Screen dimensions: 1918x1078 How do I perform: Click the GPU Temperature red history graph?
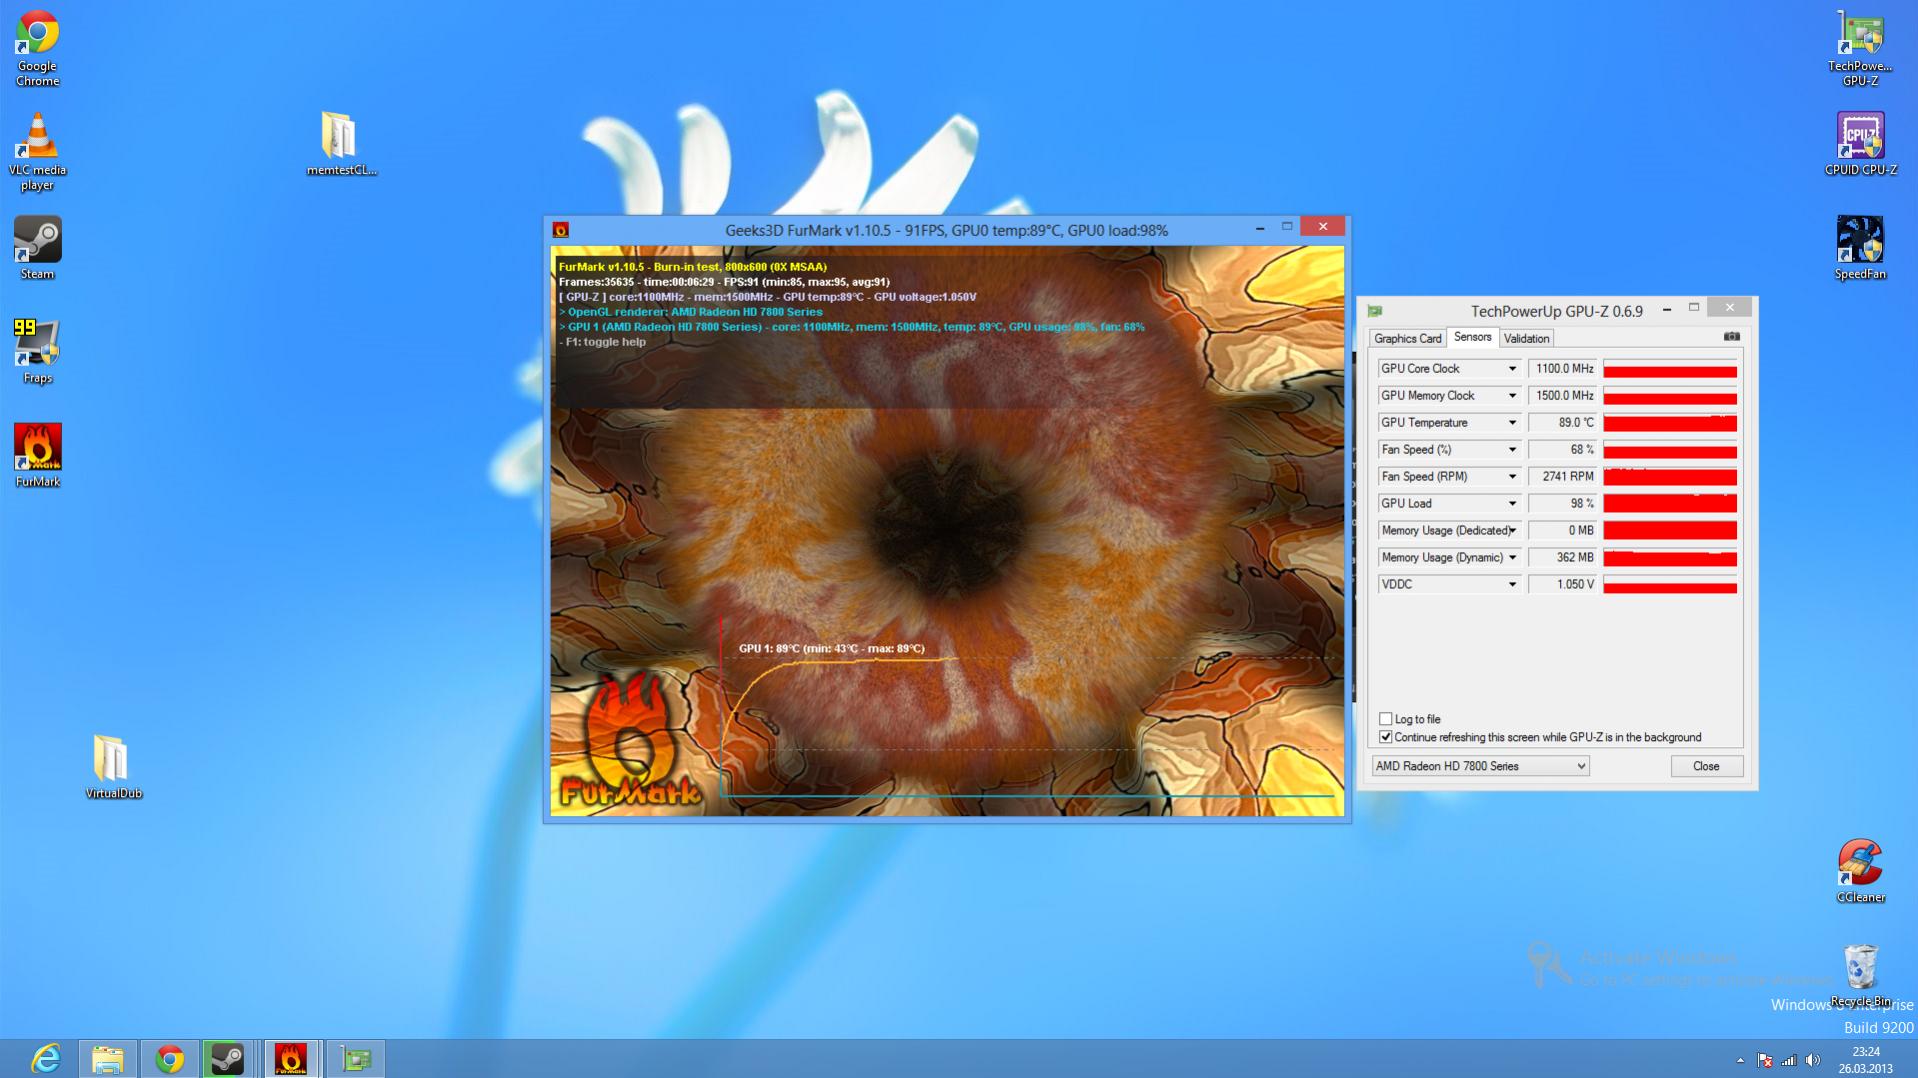click(1669, 423)
